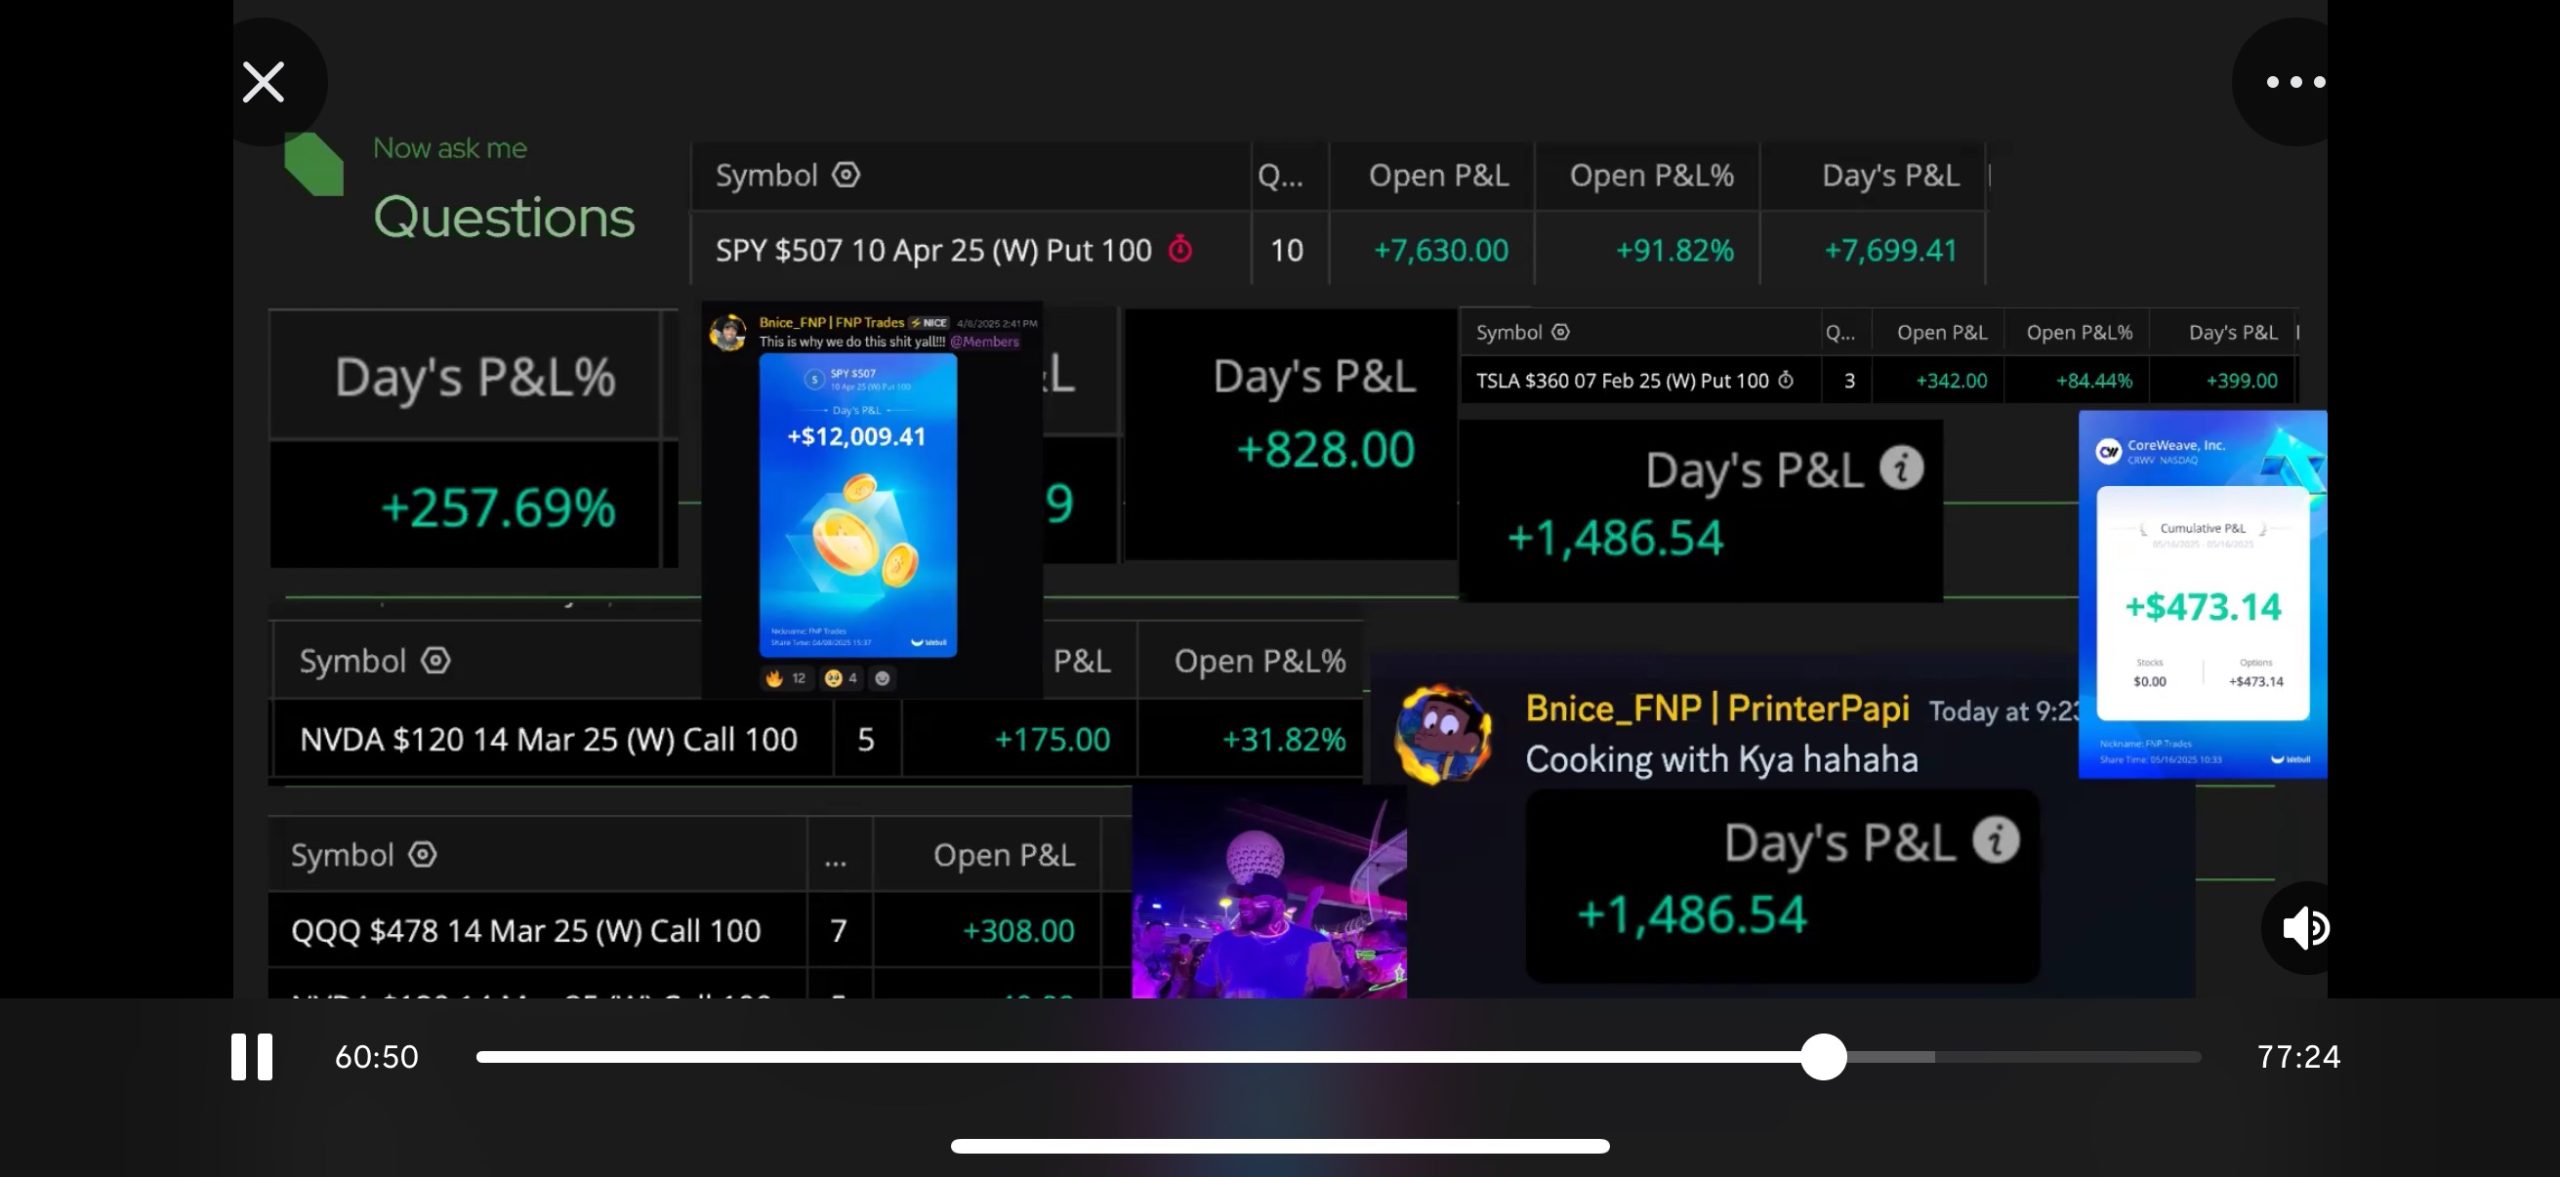Click the green hexagon logo beside Questions
Screen dimensions: 2560x1177
coord(314,164)
